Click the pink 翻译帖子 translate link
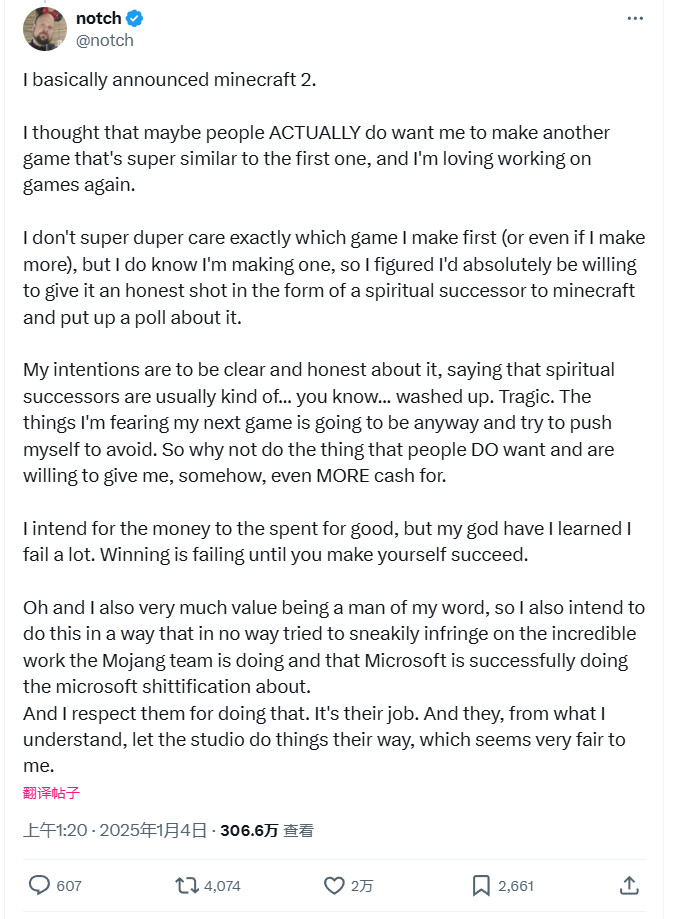Image resolution: width=683 pixels, height=919 pixels. [x=51, y=793]
